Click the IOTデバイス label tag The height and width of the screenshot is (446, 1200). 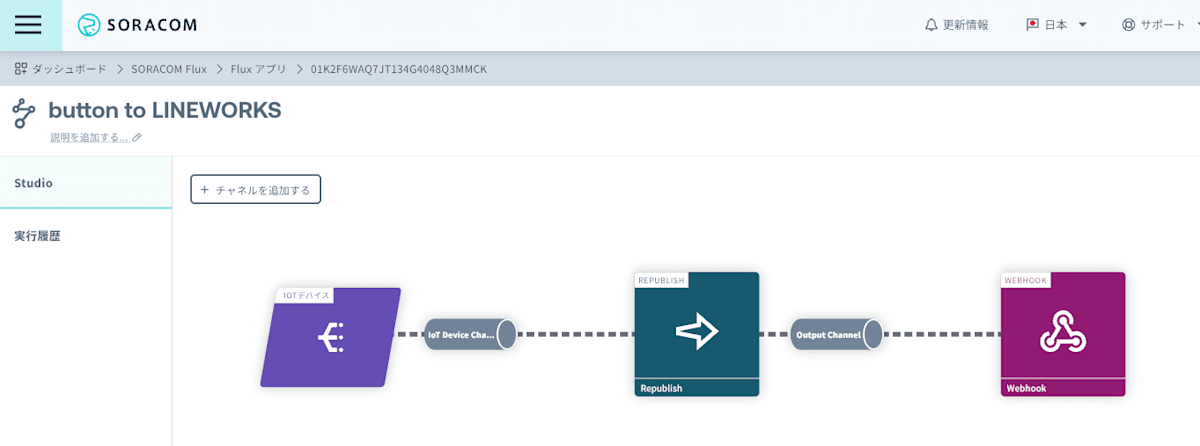point(306,295)
